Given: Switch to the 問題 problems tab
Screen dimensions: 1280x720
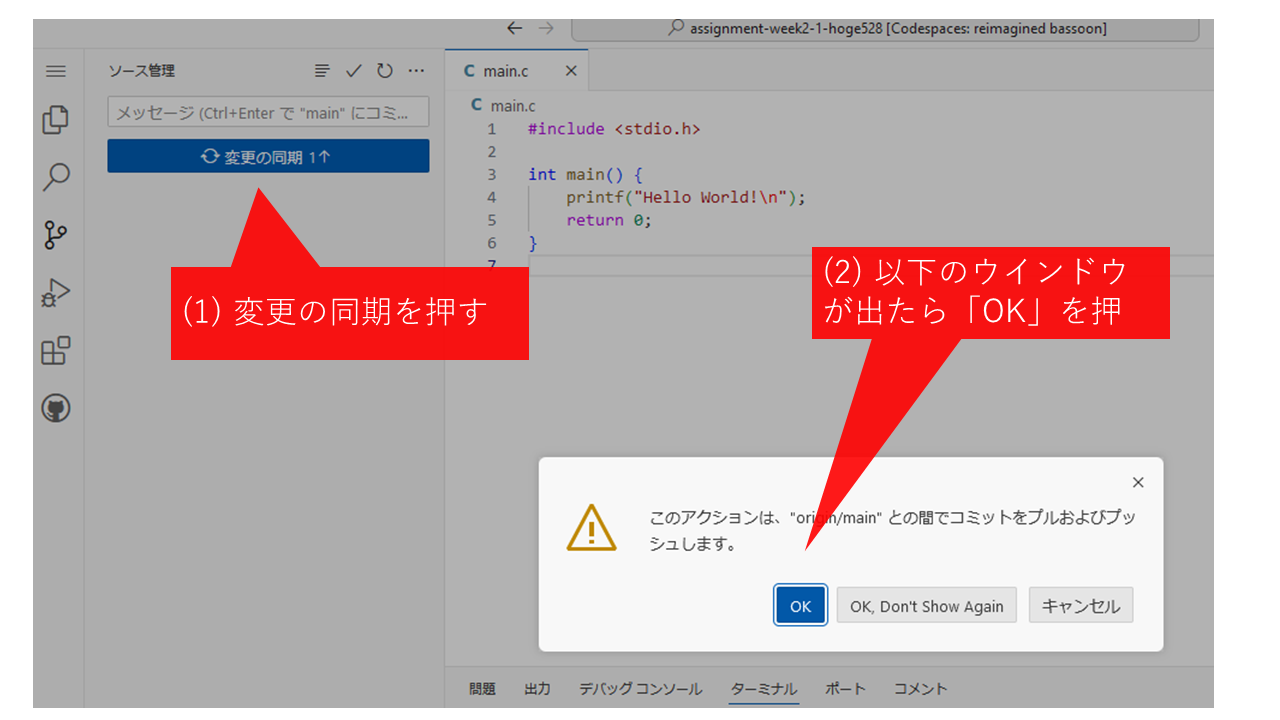Looking at the screenshot, I should (482, 689).
